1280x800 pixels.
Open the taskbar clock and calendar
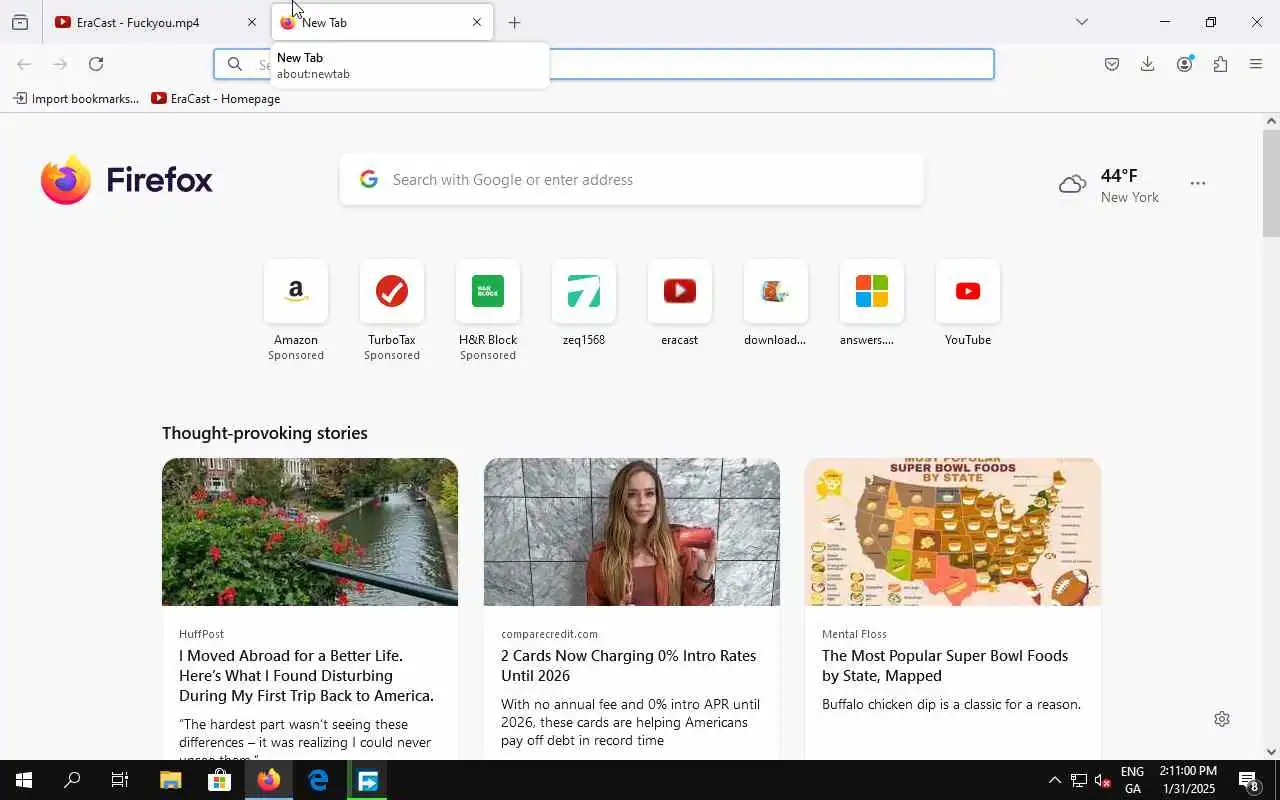[1188, 781]
